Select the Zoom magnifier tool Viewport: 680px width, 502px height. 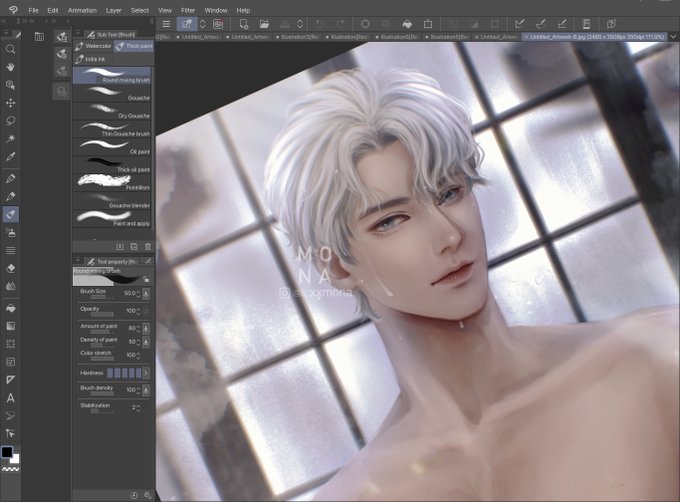coord(10,49)
